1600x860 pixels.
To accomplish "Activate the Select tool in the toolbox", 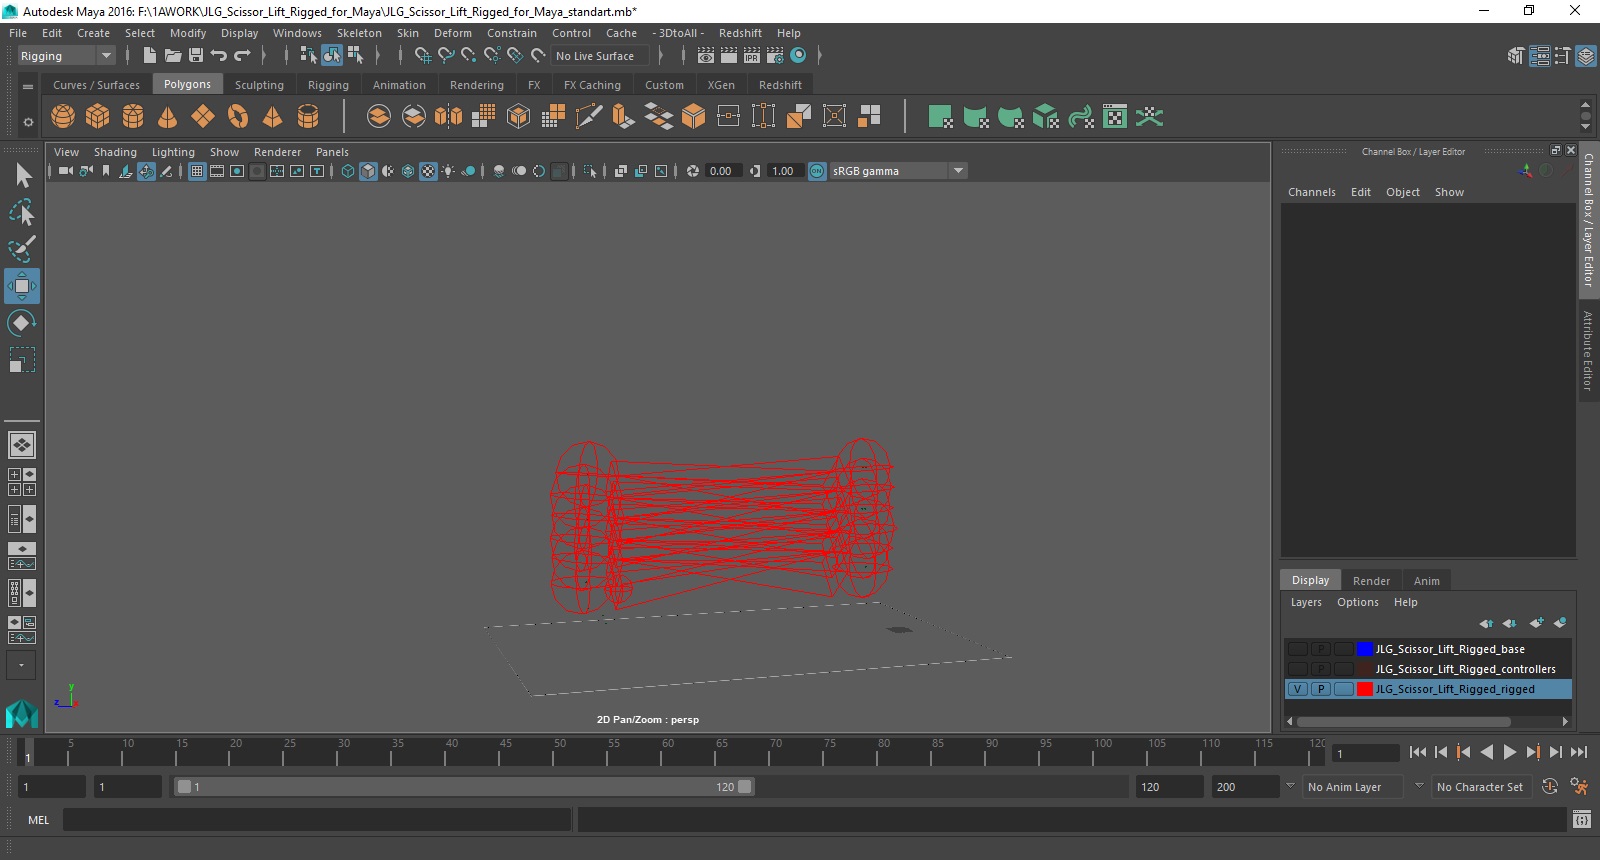I will pos(22,176).
